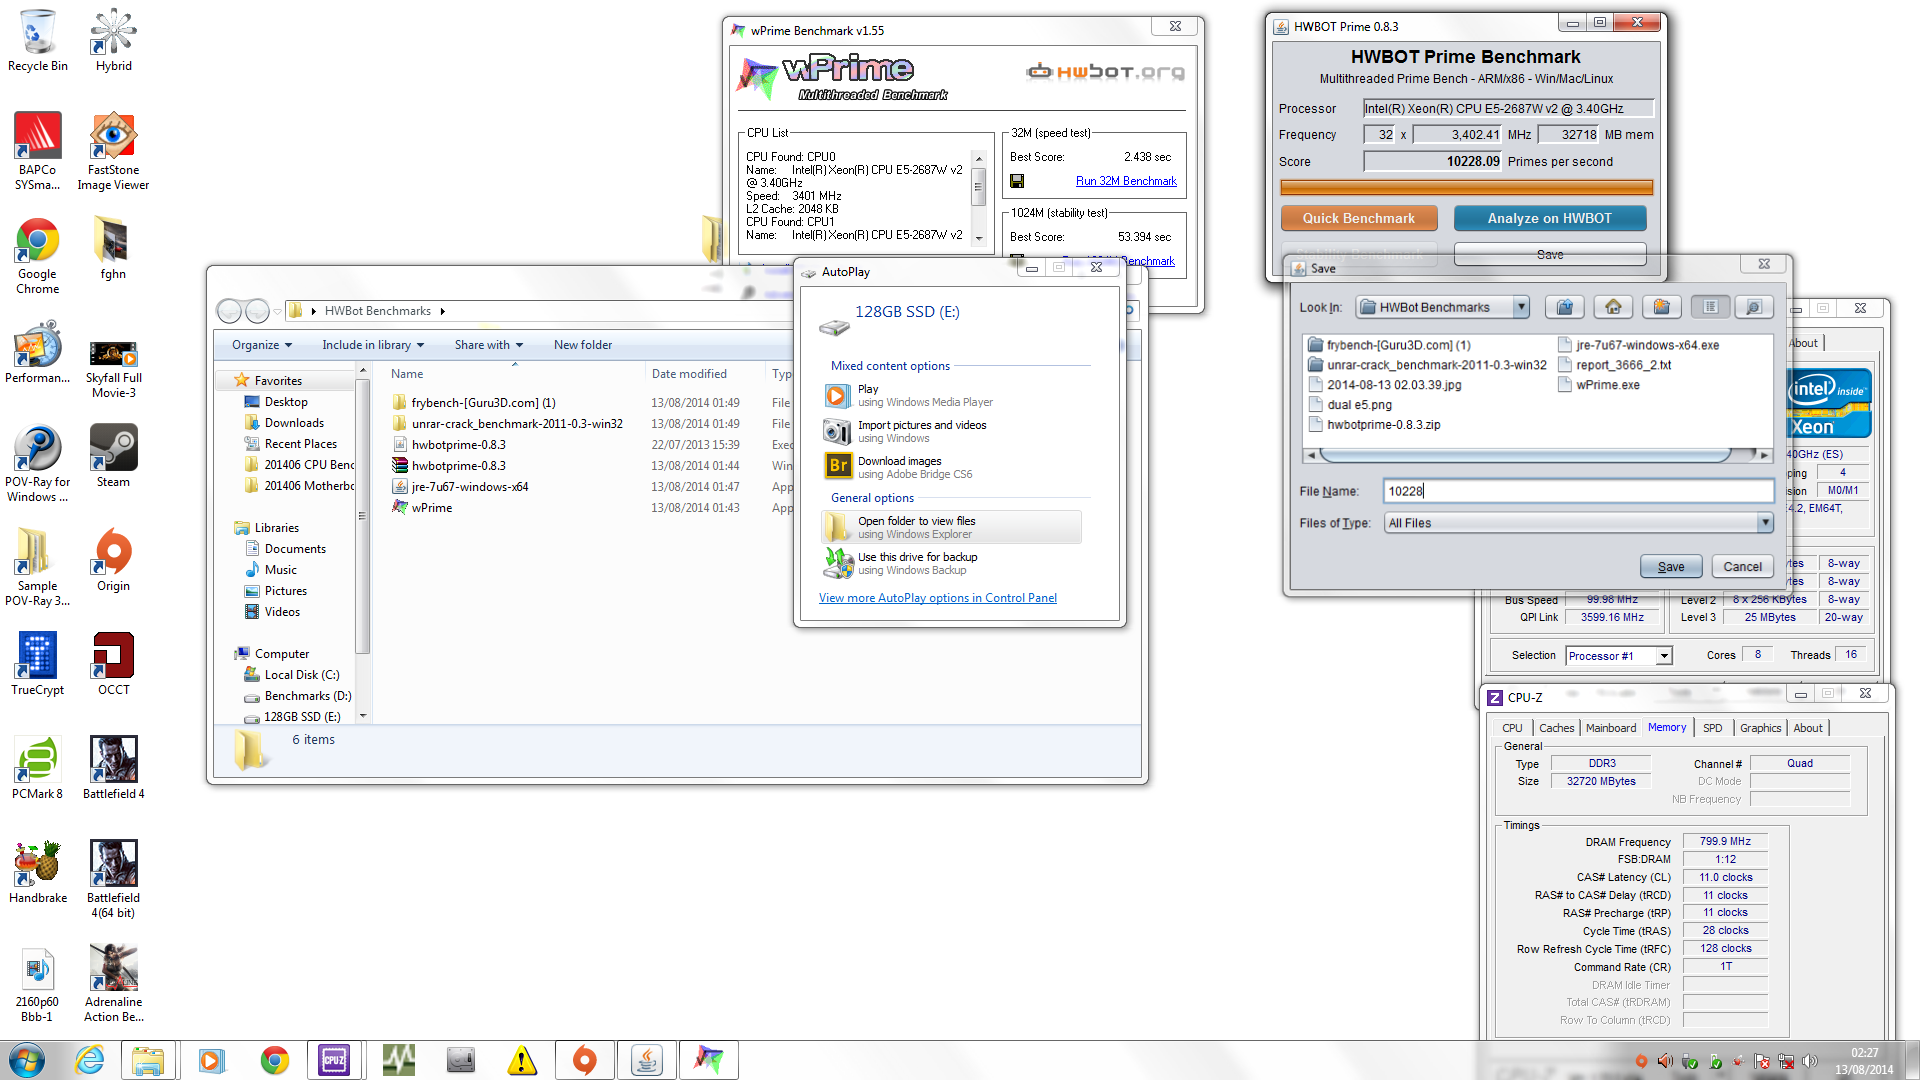
Task: Create a new folder in Save dialog
Action: (1661, 307)
